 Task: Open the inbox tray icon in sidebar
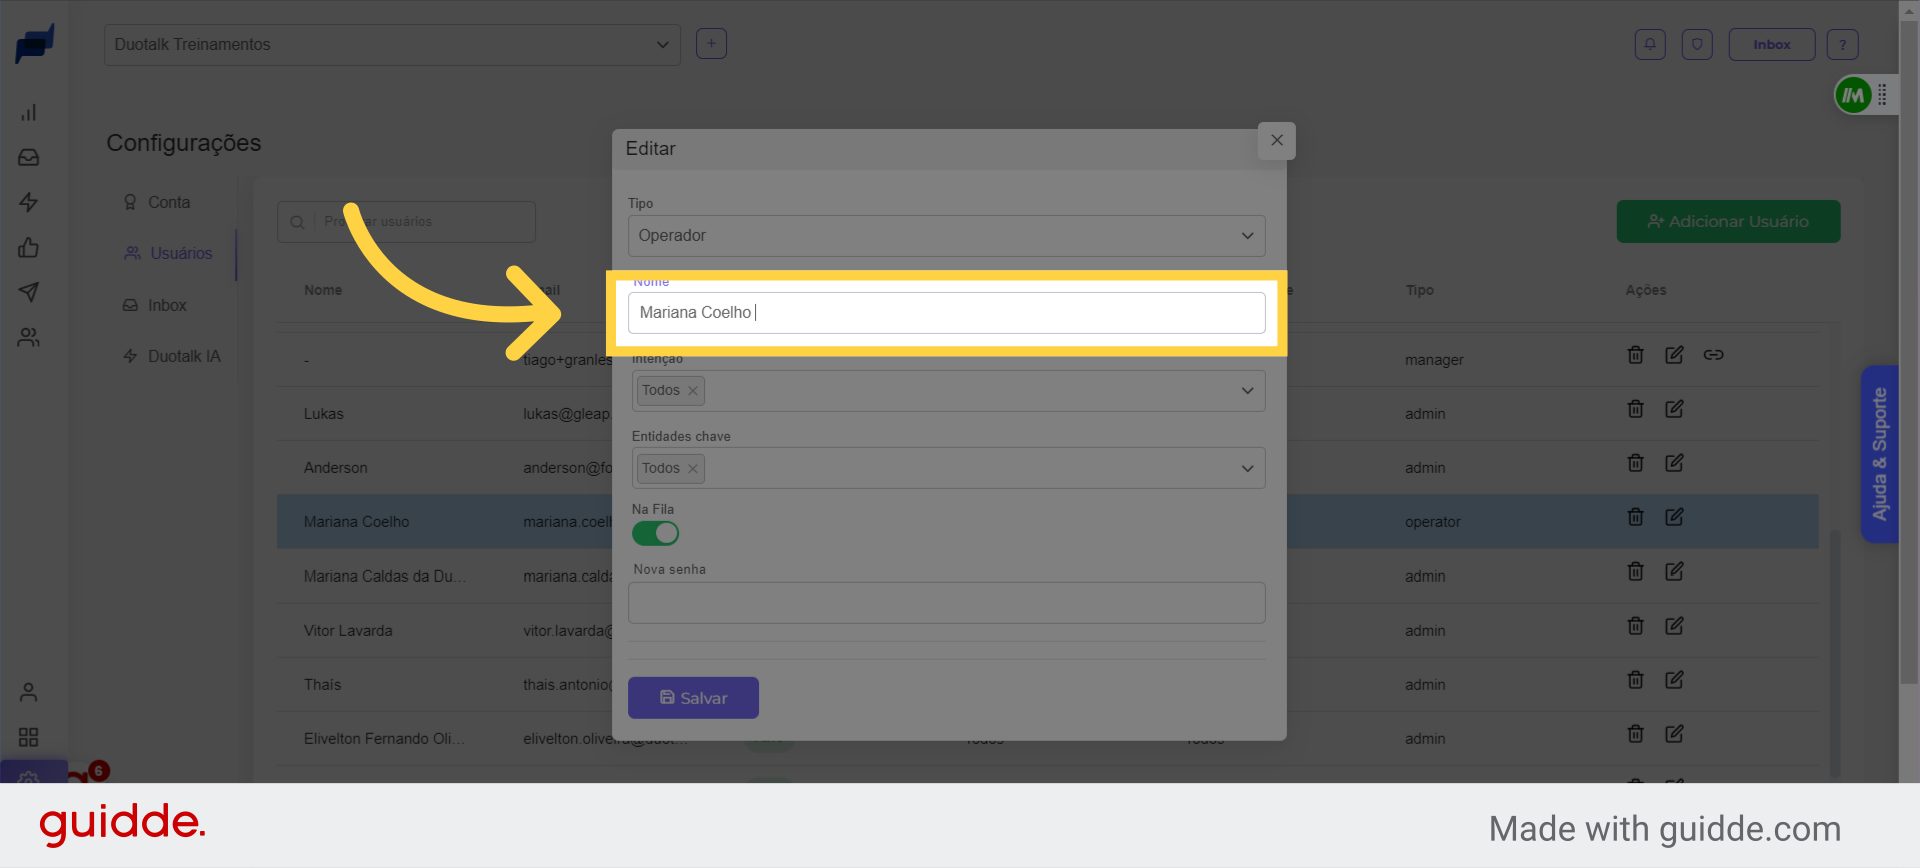click(x=29, y=157)
